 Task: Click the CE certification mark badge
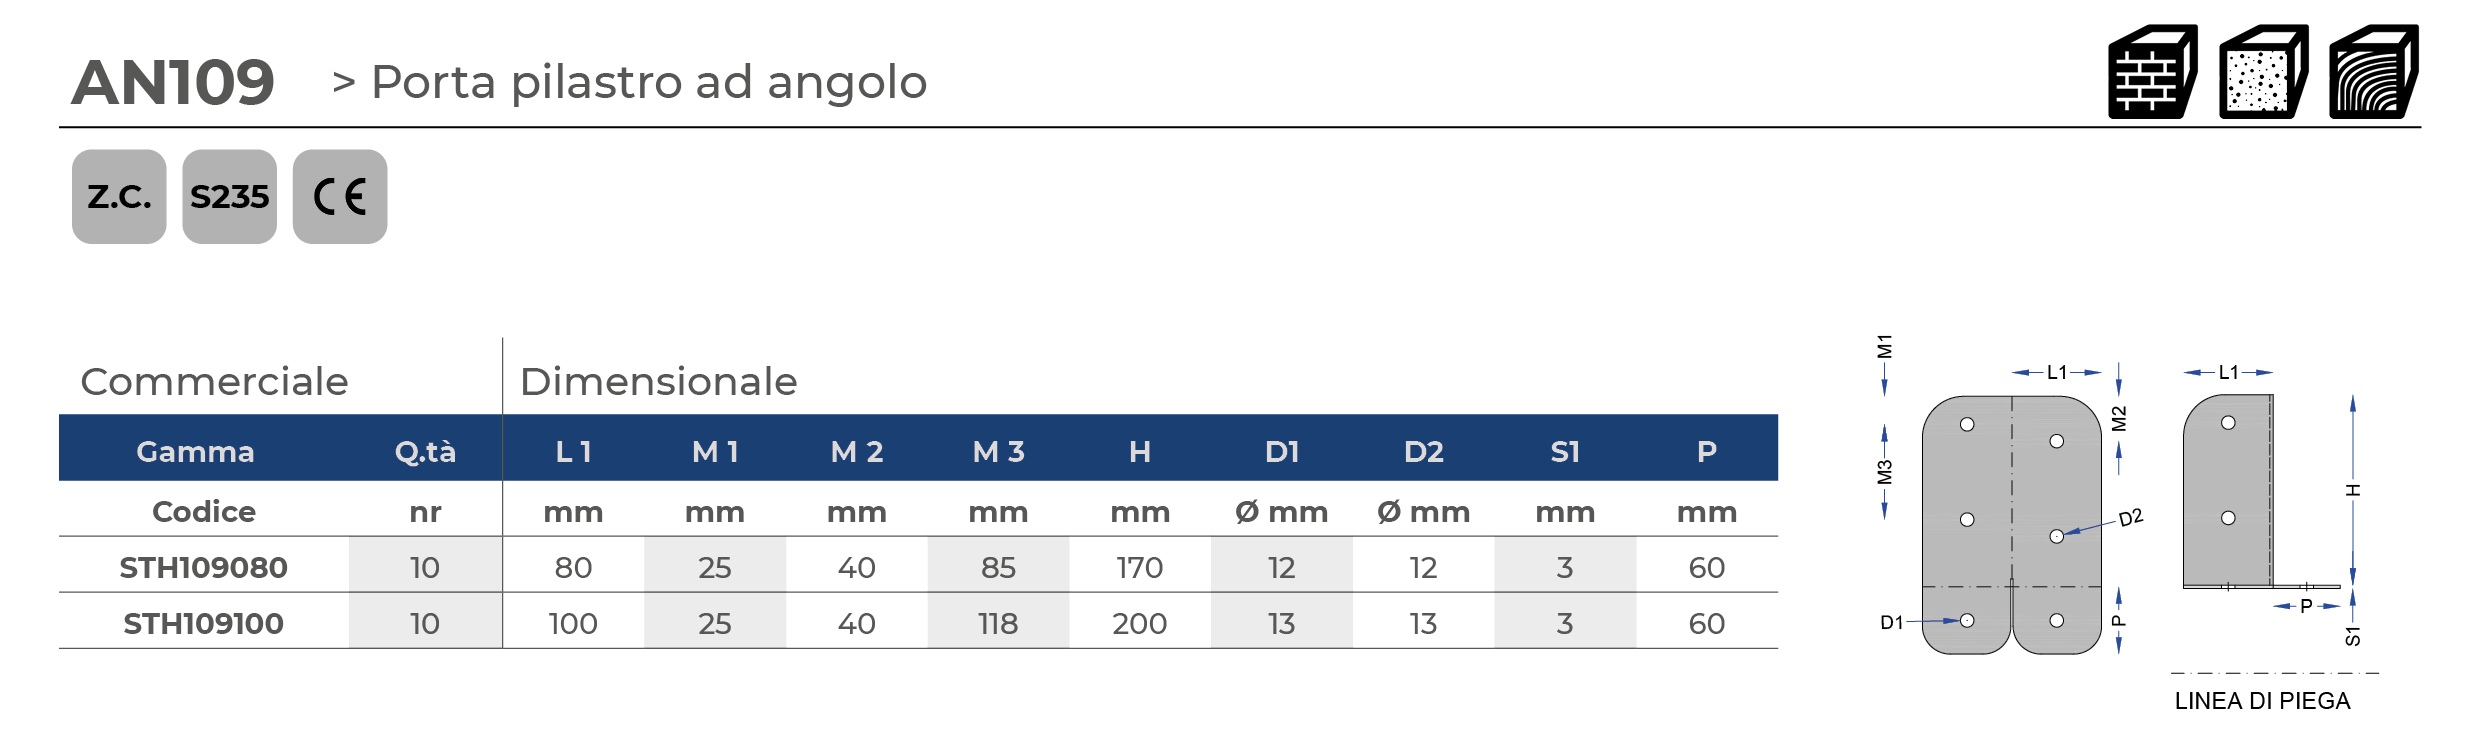(340, 197)
